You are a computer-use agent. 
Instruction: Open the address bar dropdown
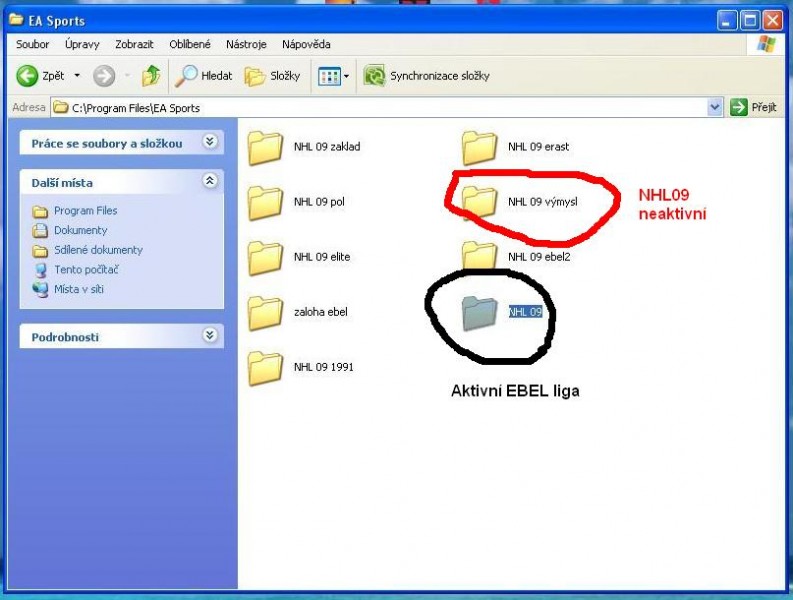point(715,107)
